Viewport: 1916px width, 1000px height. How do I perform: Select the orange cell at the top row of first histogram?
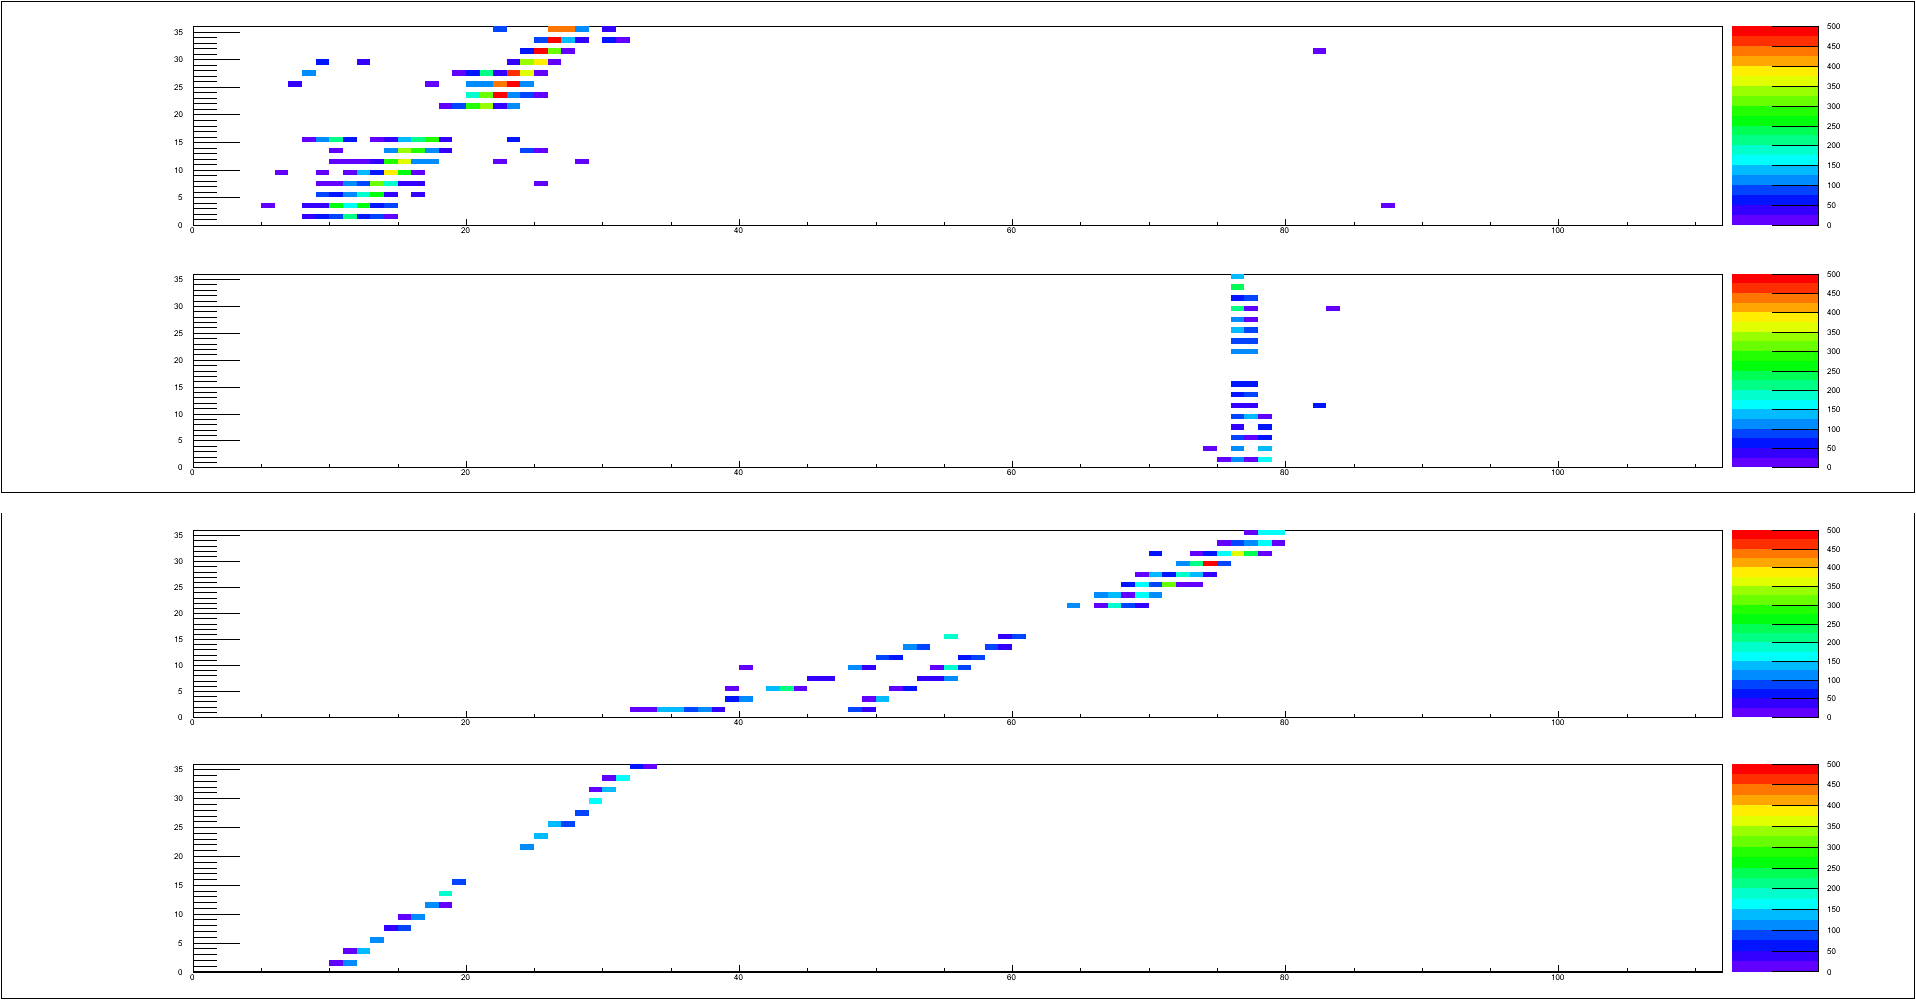click(x=561, y=29)
